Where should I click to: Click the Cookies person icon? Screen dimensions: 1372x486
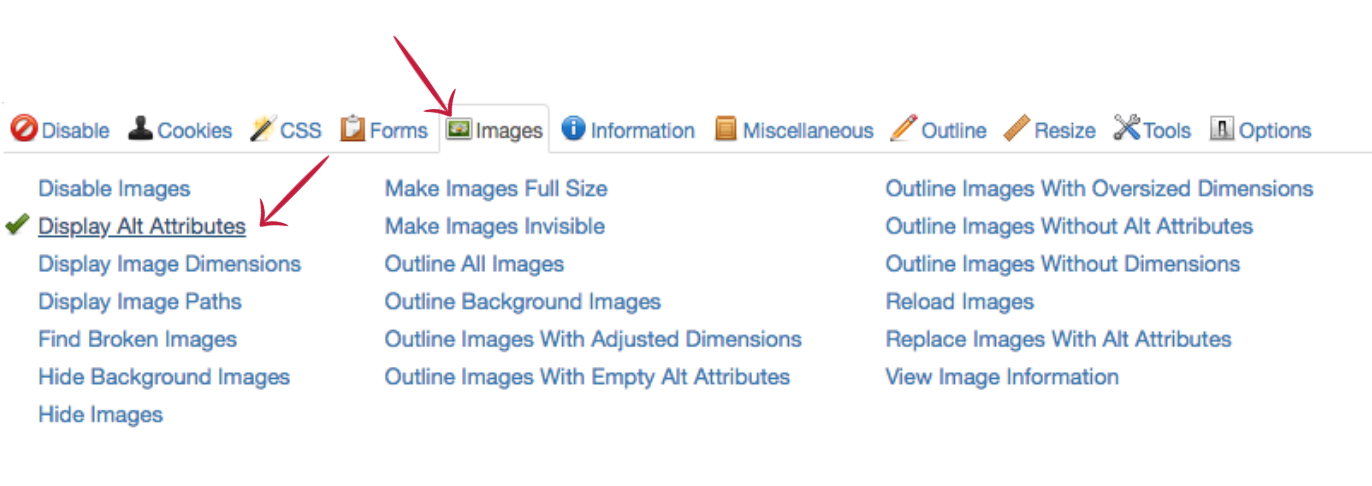pyautogui.click(x=140, y=129)
